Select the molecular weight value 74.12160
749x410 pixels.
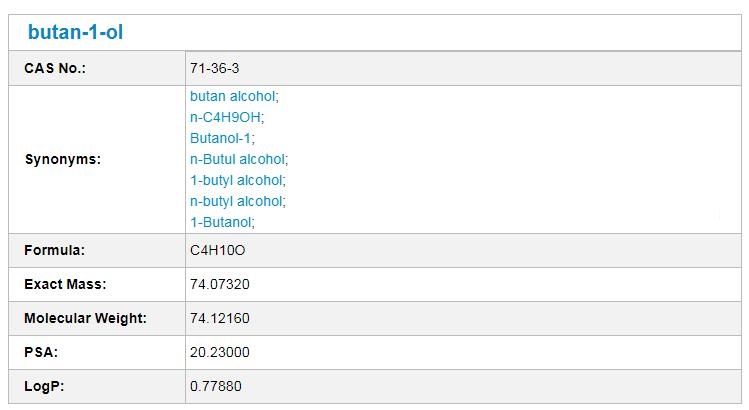pos(219,318)
